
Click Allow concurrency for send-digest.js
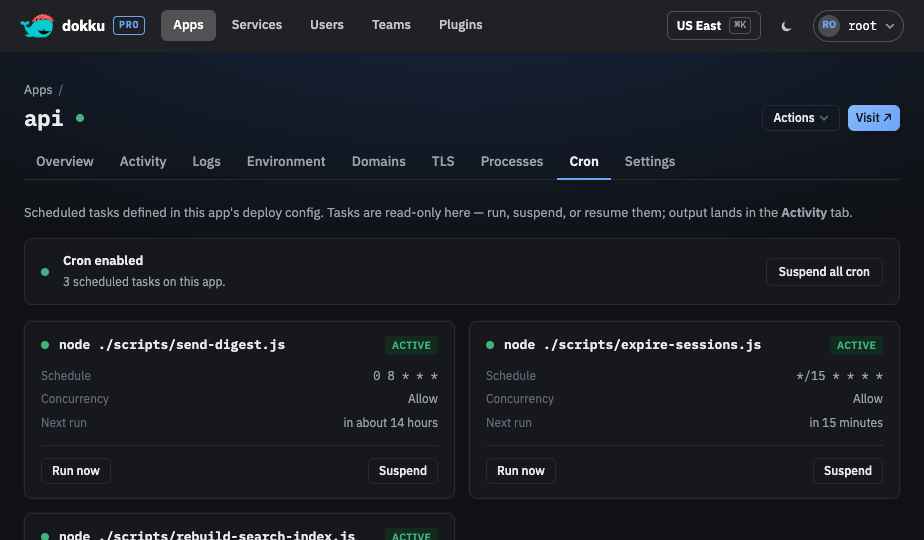tap(423, 399)
